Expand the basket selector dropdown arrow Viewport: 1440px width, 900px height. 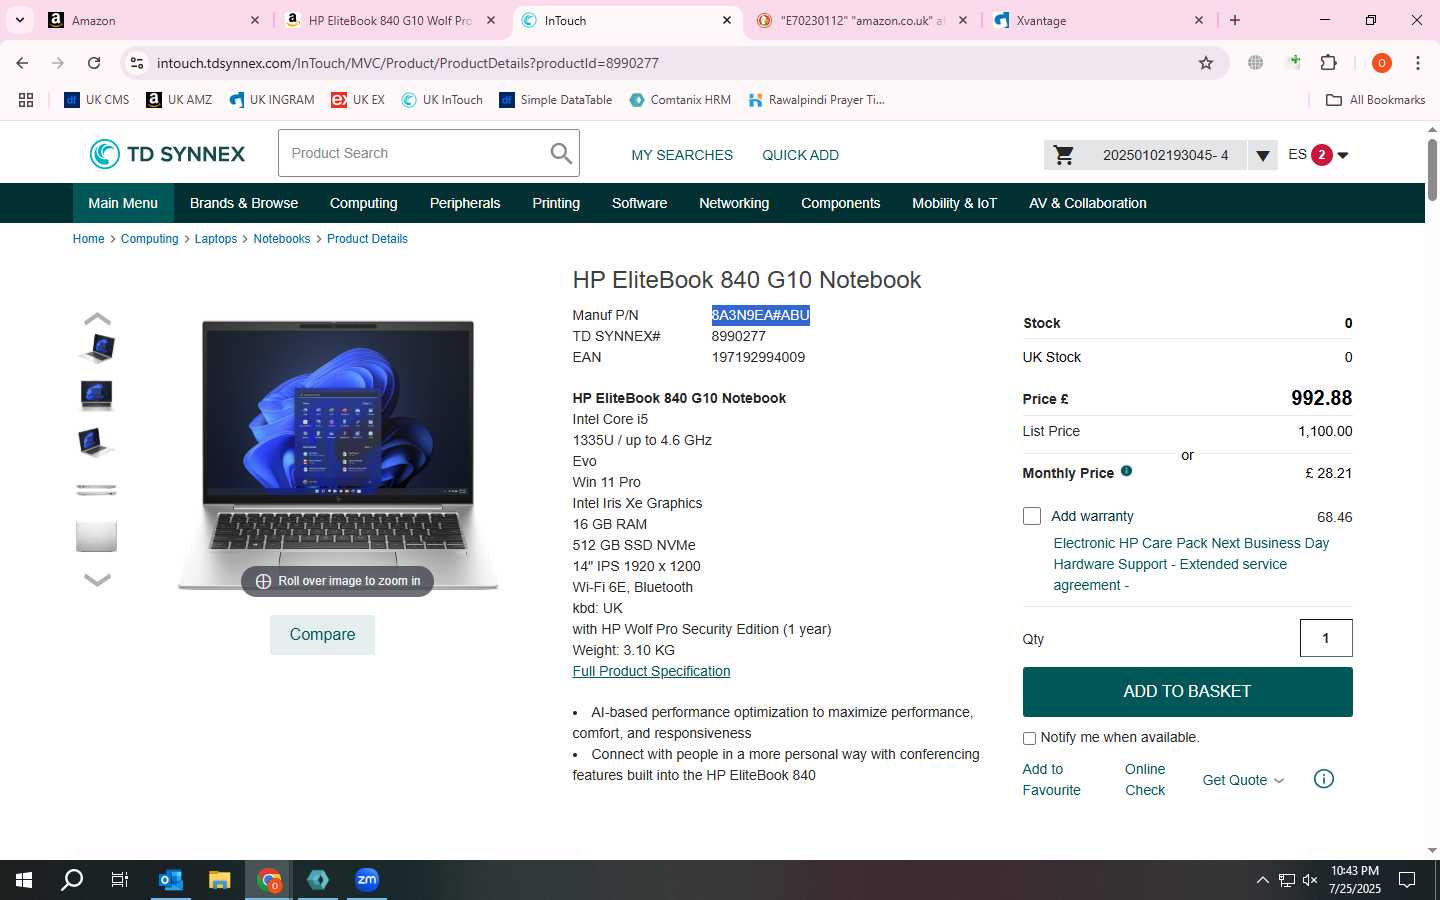(x=1263, y=155)
